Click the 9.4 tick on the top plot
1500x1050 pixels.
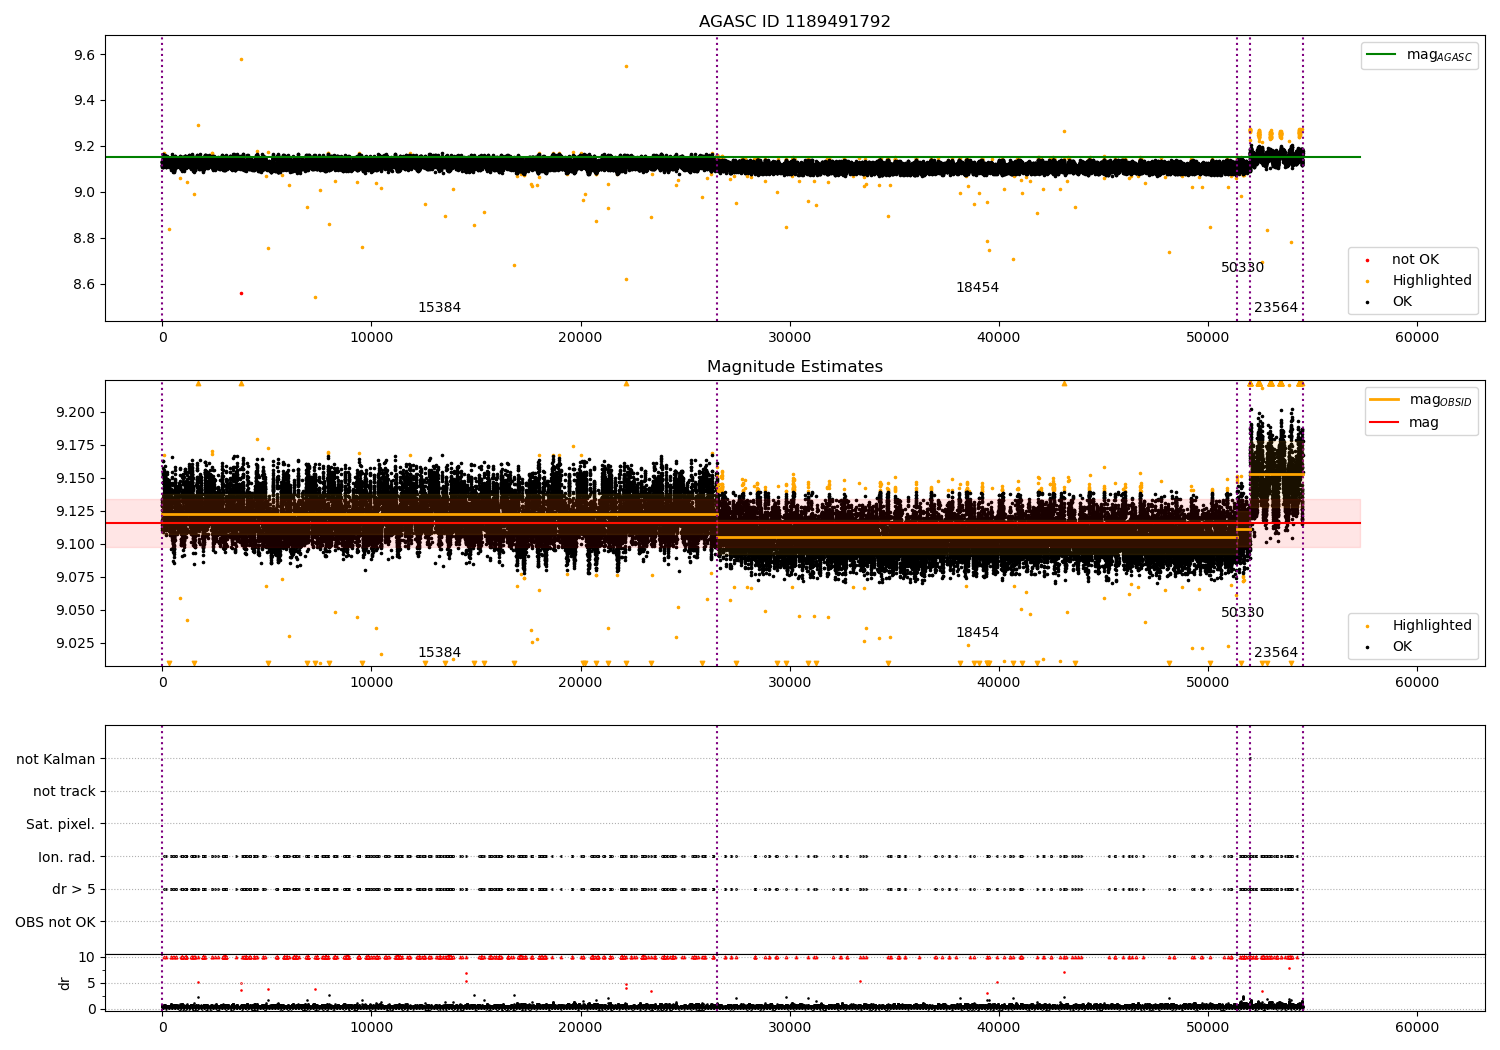(85, 100)
